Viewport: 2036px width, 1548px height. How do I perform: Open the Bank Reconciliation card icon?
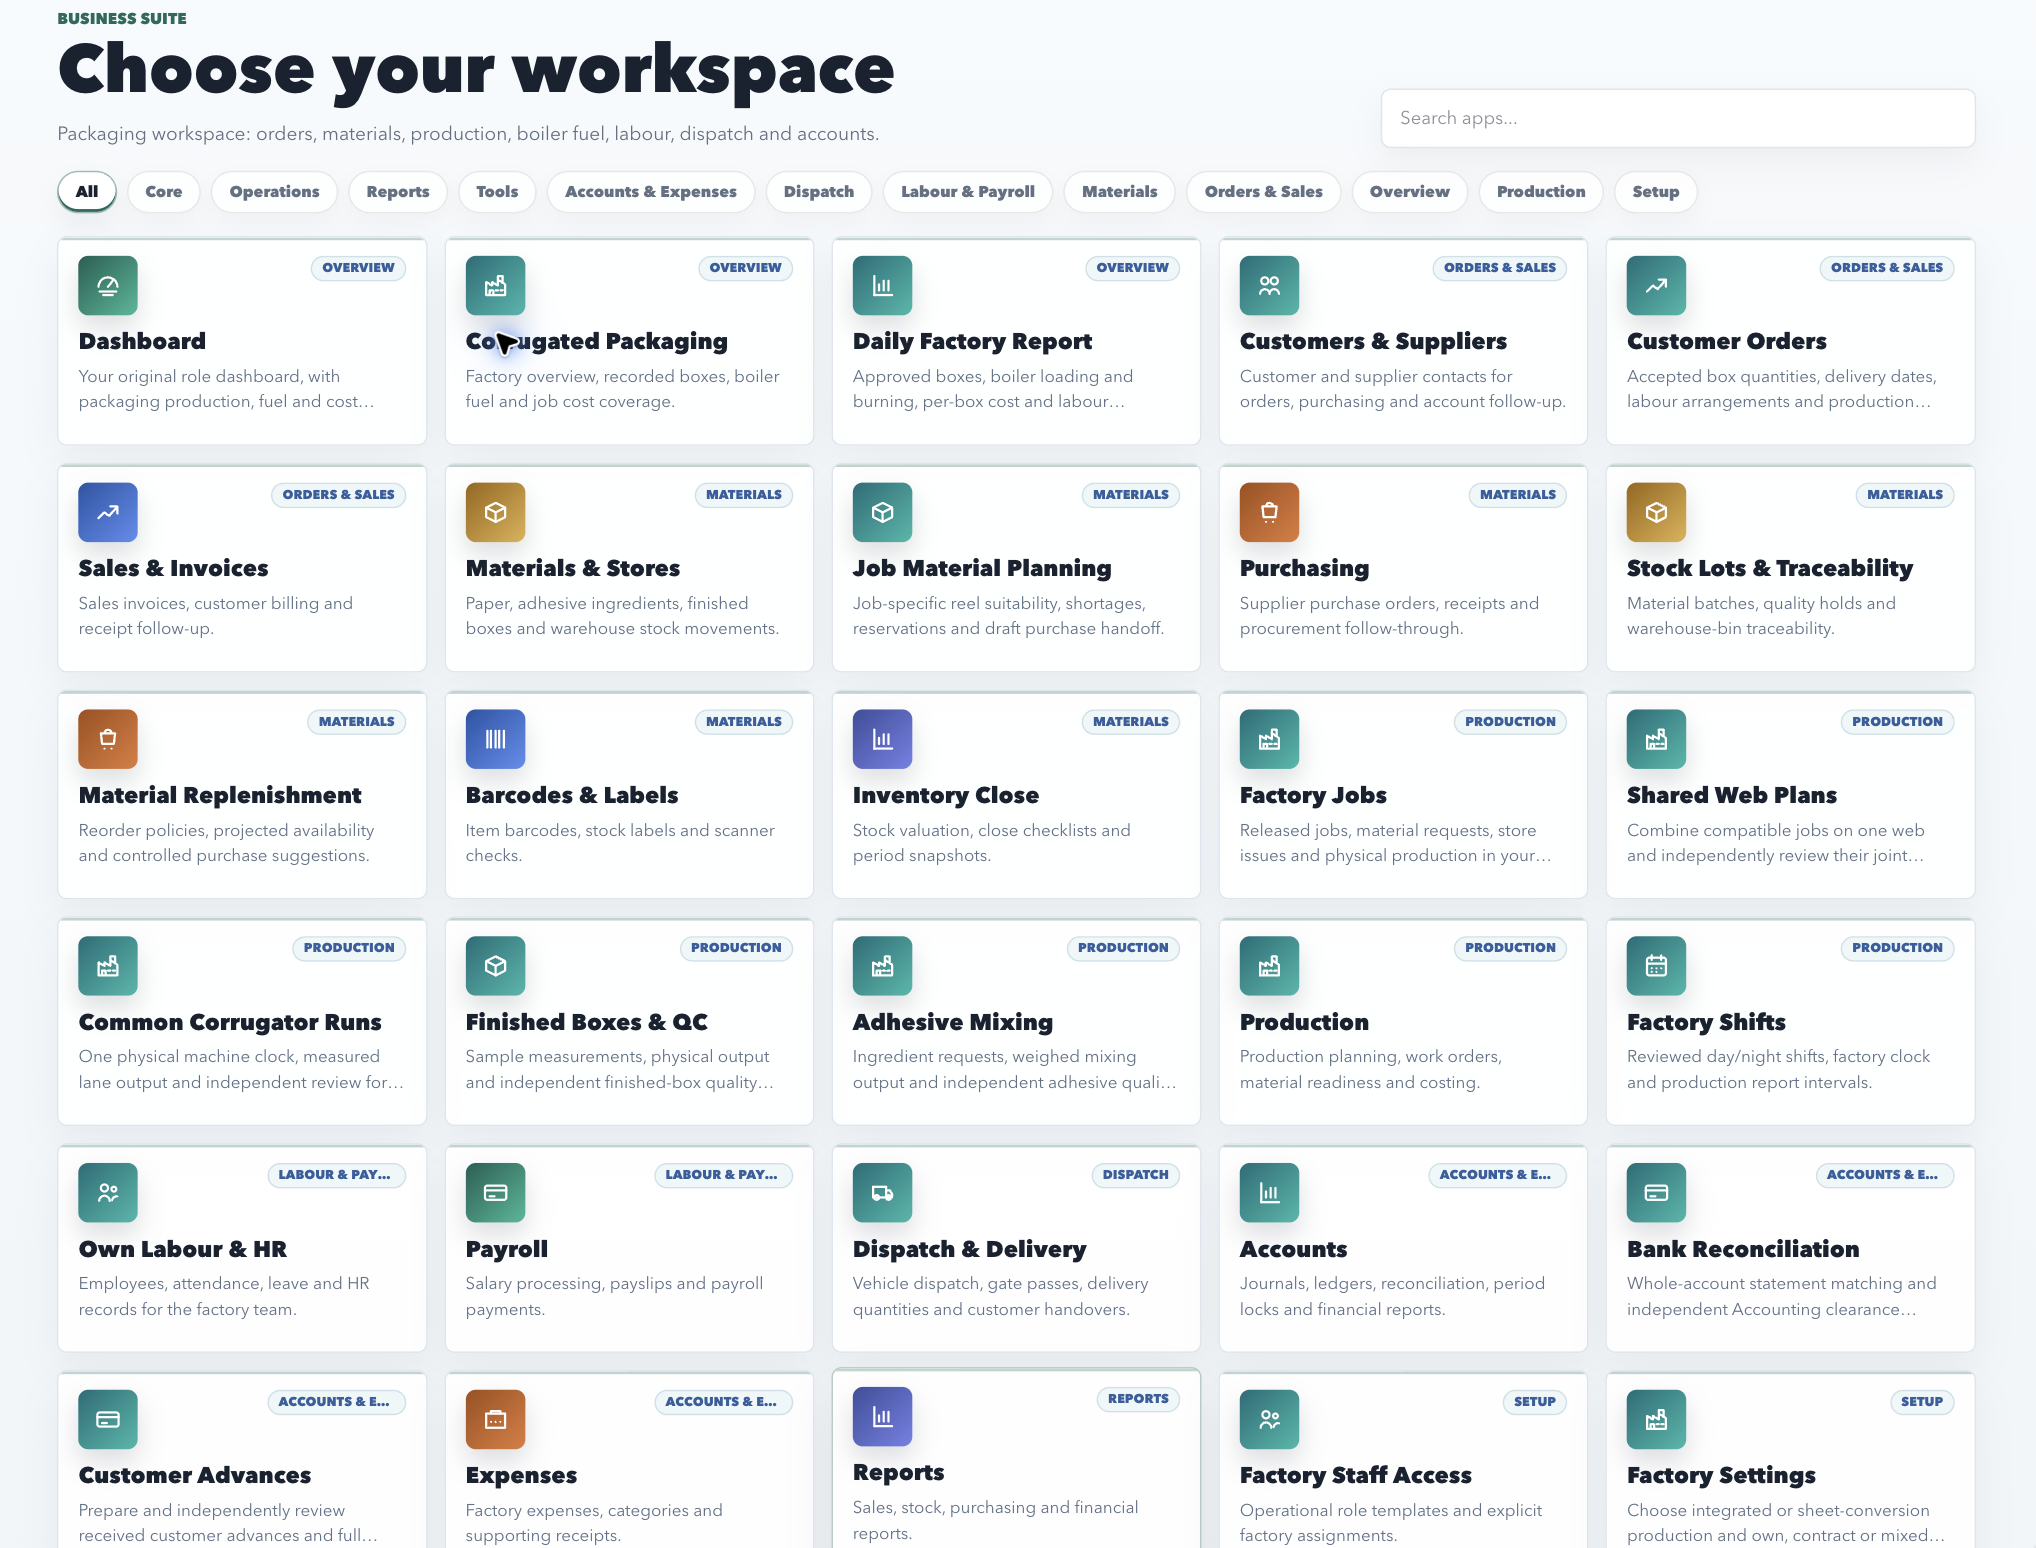pos(1656,1193)
